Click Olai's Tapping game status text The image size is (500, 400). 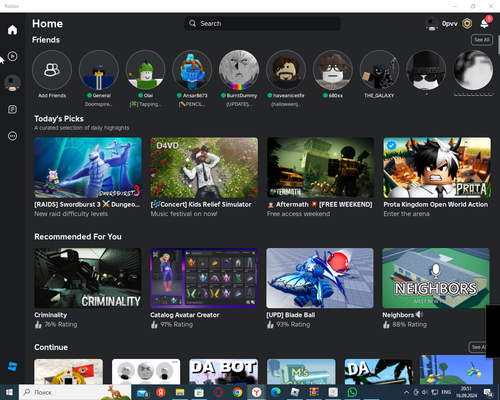[x=145, y=104]
